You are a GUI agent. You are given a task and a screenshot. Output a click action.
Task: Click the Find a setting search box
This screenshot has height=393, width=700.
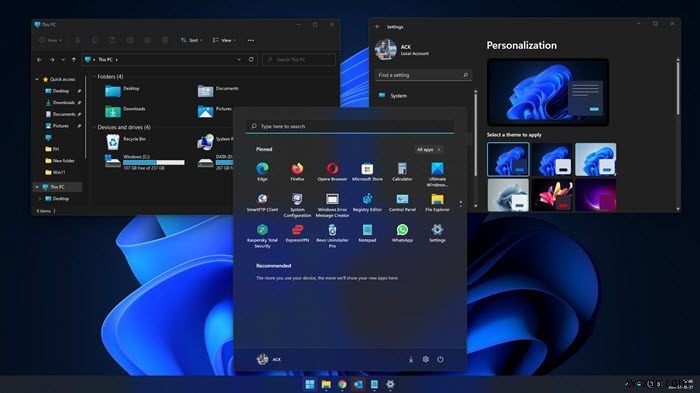coord(423,75)
